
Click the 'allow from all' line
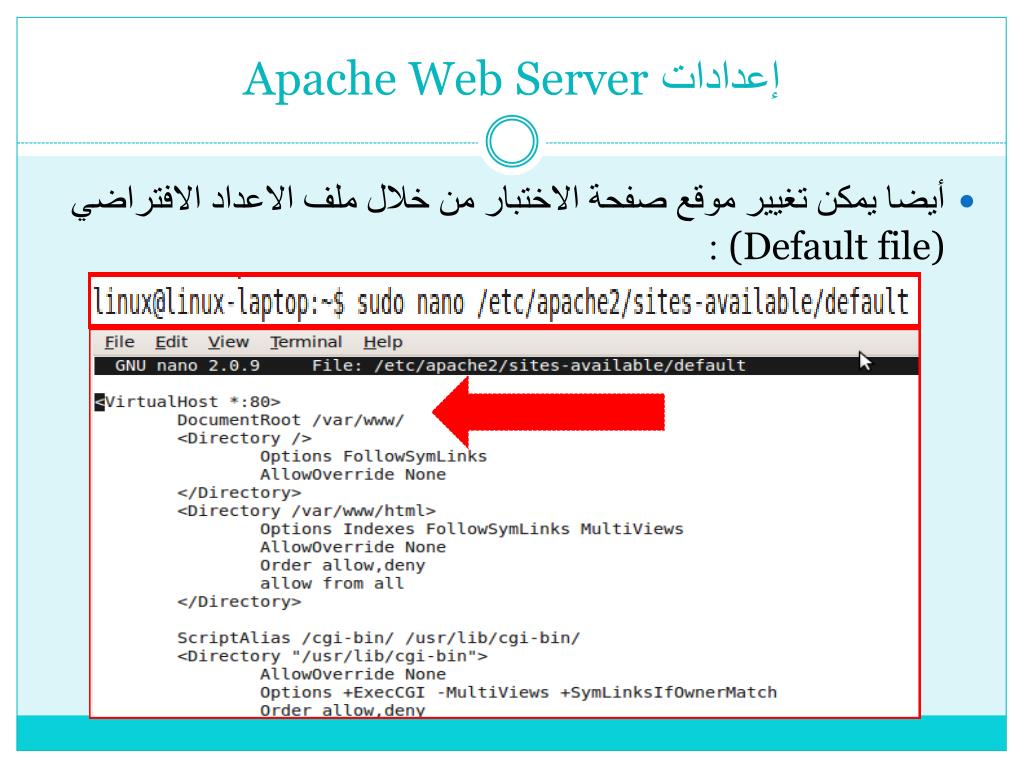(x=332, y=583)
